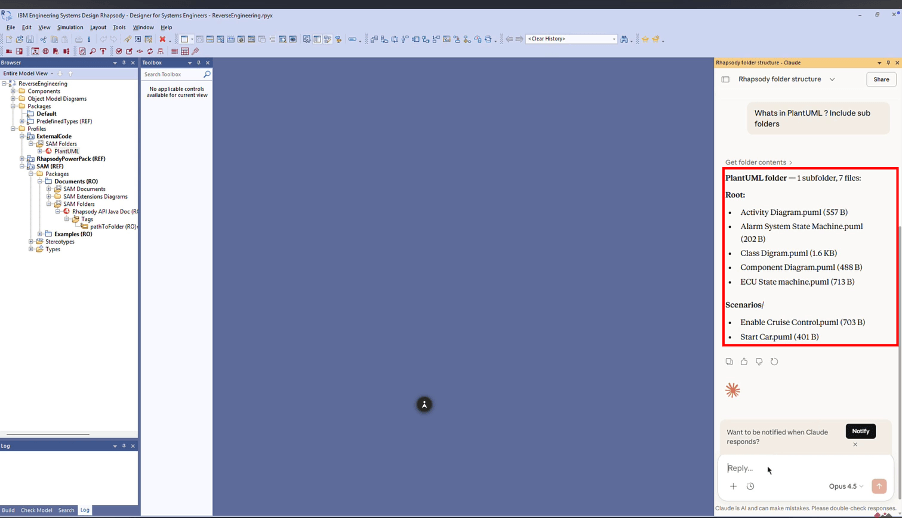Click the red X delete icon
Viewport: 902px width, 518px height.
(x=162, y=39)
